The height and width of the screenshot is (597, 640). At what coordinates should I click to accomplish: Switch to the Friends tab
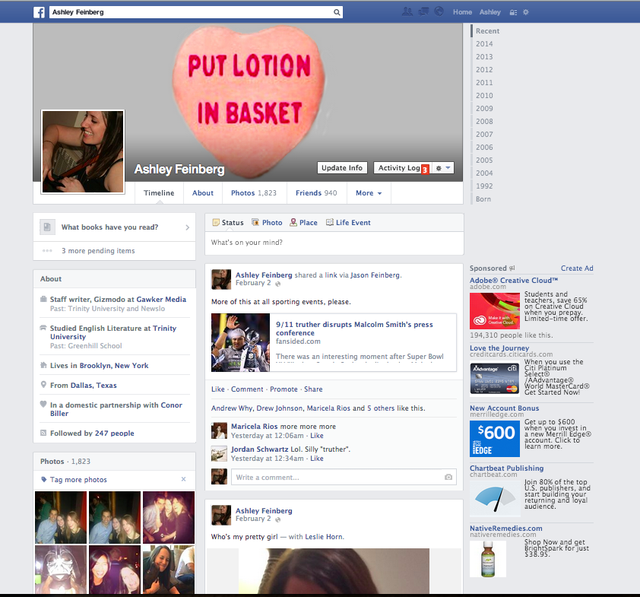click(315, 193)
